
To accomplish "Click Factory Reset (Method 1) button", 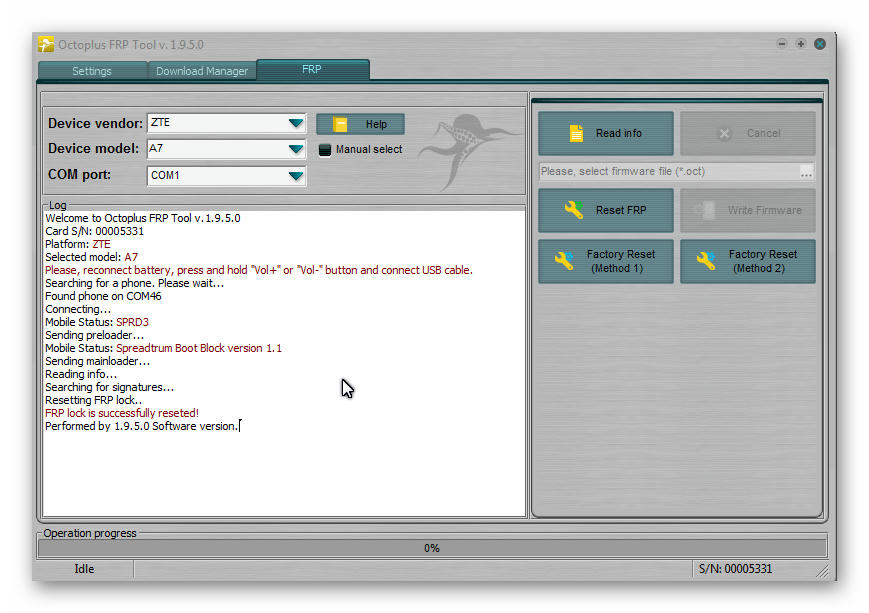I will coord(606,261).
